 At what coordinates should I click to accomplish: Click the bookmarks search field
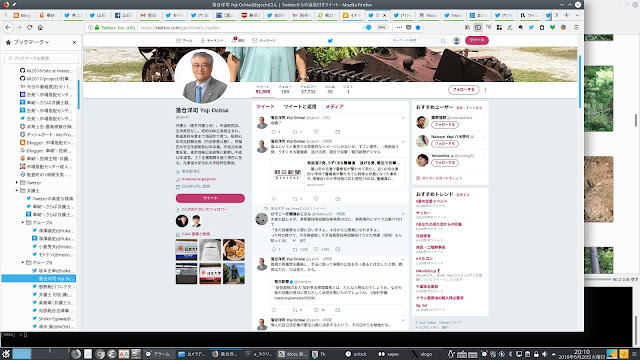point(41,58)
